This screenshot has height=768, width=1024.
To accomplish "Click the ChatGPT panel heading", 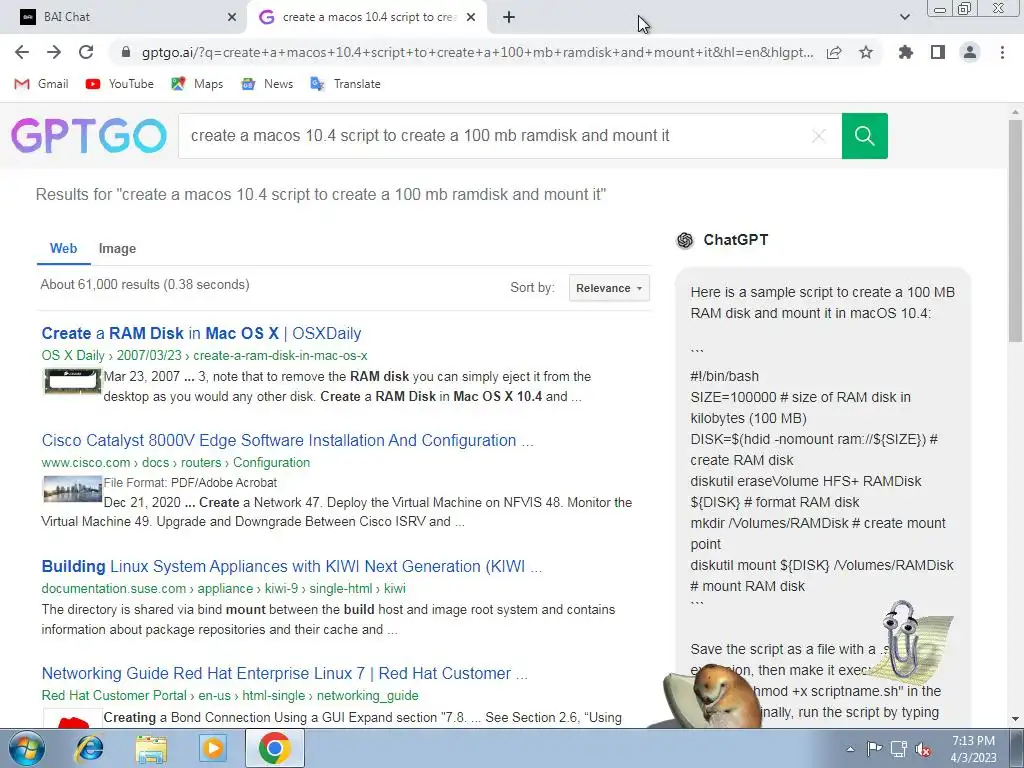I will pyautogui.click(x=735, y=240).
